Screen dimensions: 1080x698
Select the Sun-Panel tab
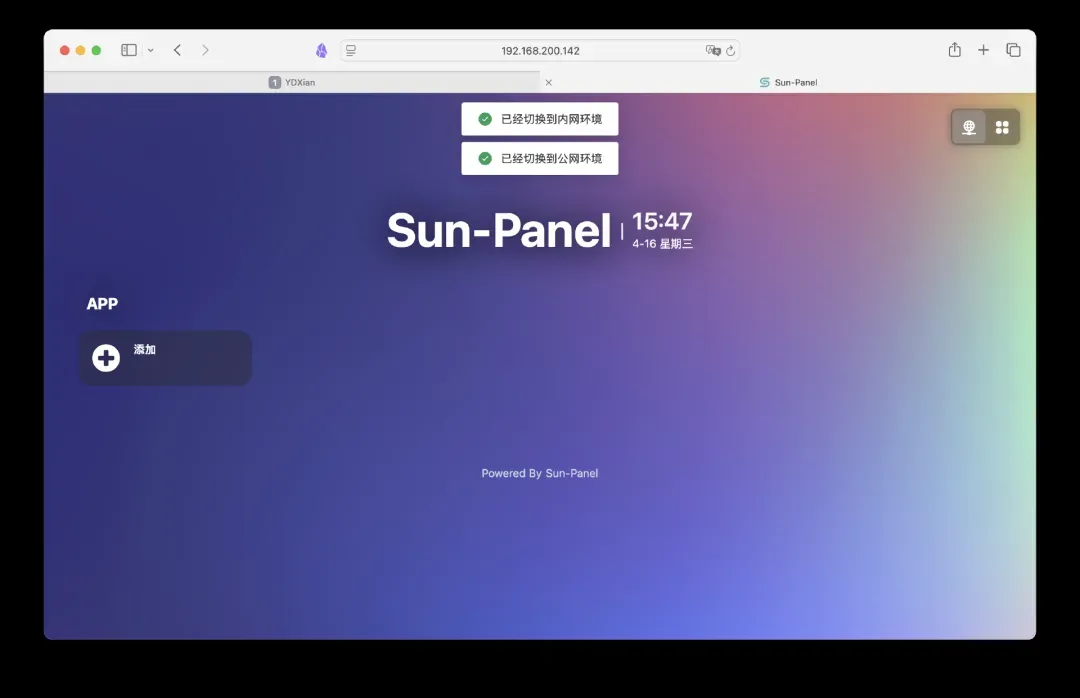coord(788,82)
